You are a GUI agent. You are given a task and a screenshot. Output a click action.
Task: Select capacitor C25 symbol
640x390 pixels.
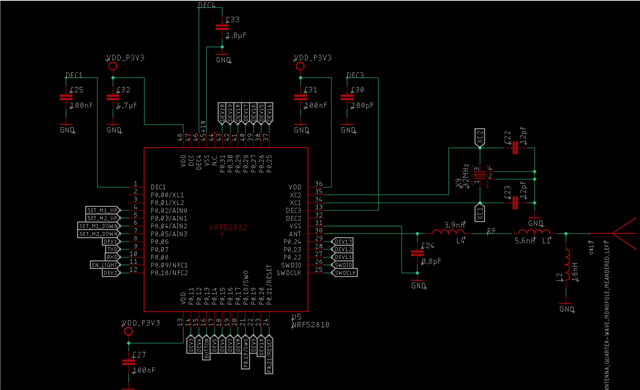pos(66,98)
